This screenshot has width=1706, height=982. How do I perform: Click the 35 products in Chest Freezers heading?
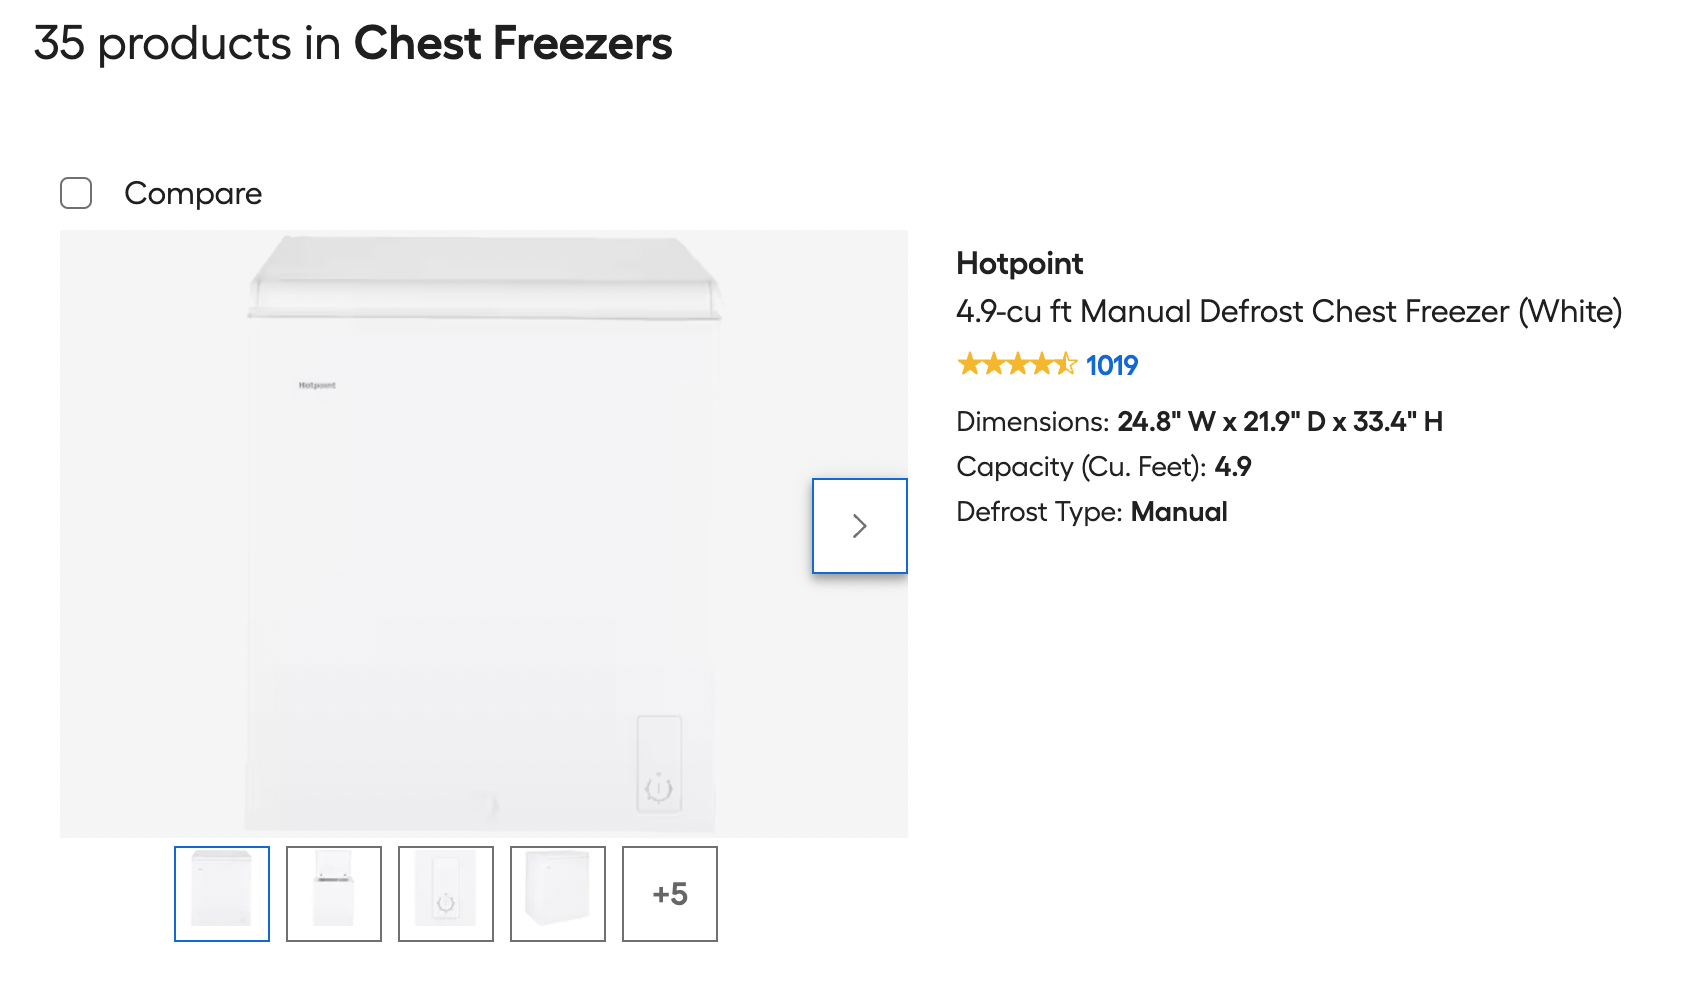[353, 44]
